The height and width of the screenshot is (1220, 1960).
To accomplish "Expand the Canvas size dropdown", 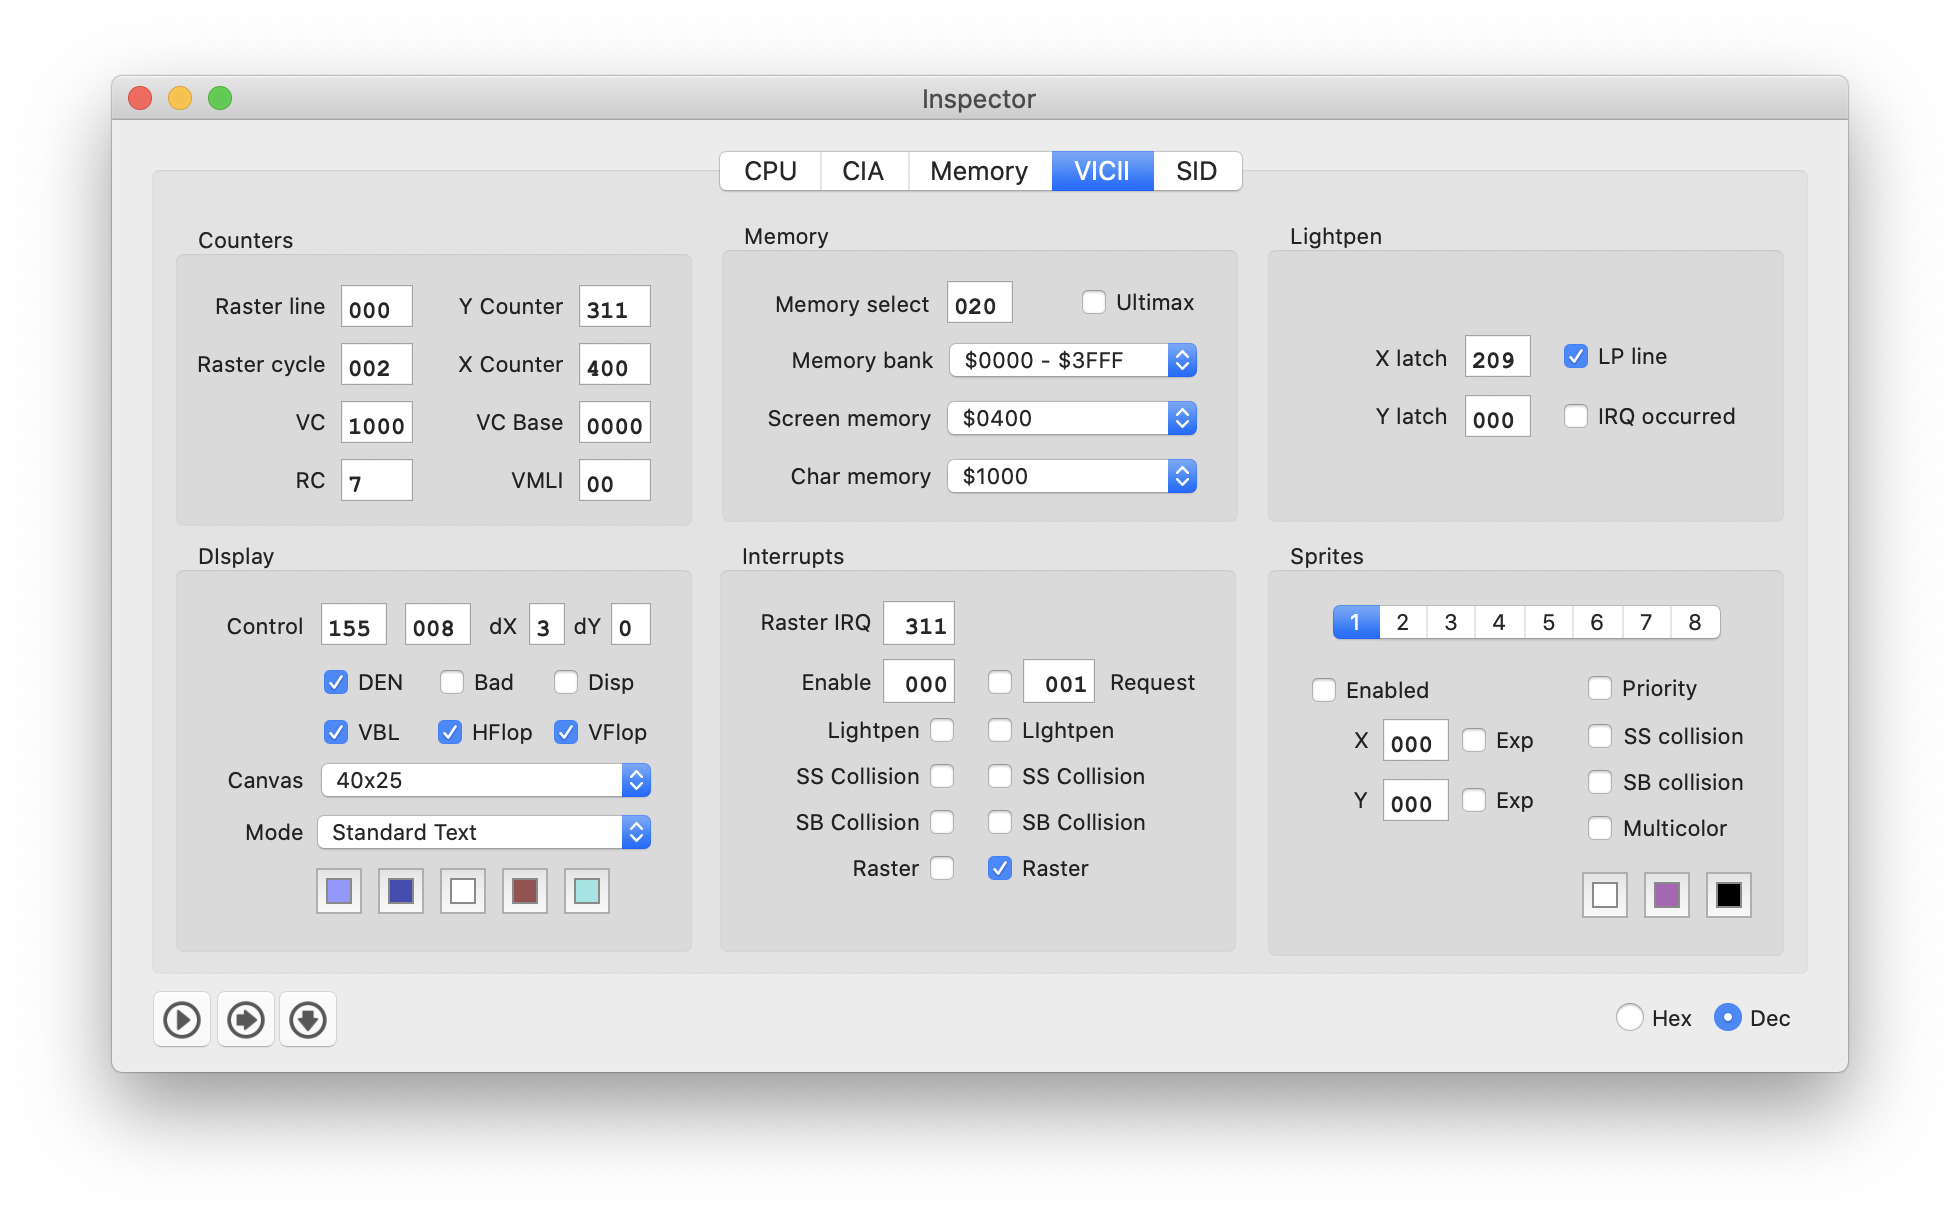I will coord(636,780).
